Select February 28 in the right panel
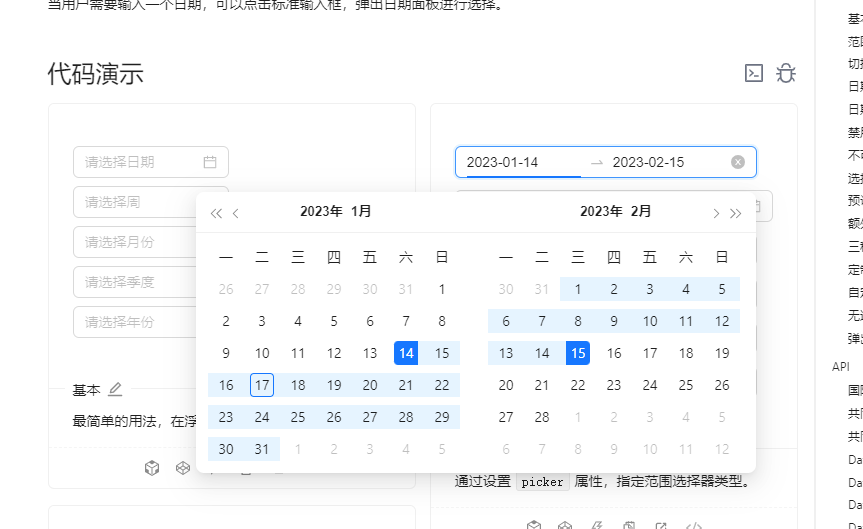This screenshot has width=863, height=529. [x=542, y=417]
